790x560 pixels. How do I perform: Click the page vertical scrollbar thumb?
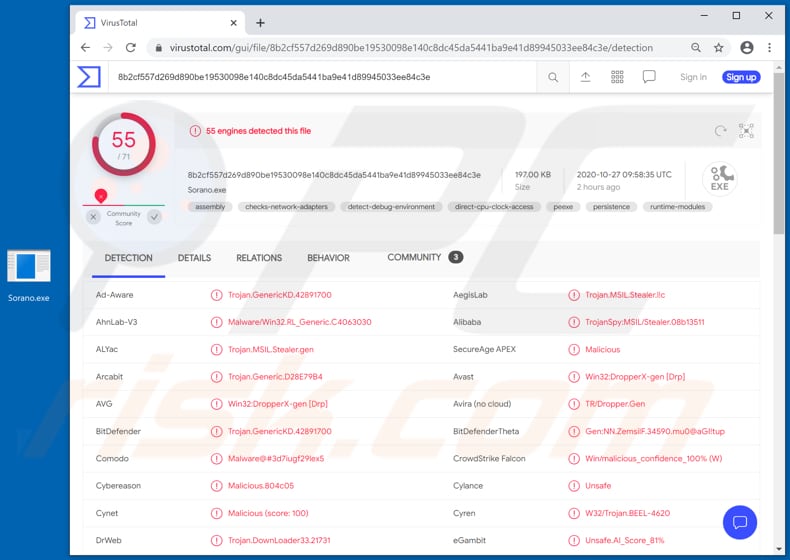779,154
